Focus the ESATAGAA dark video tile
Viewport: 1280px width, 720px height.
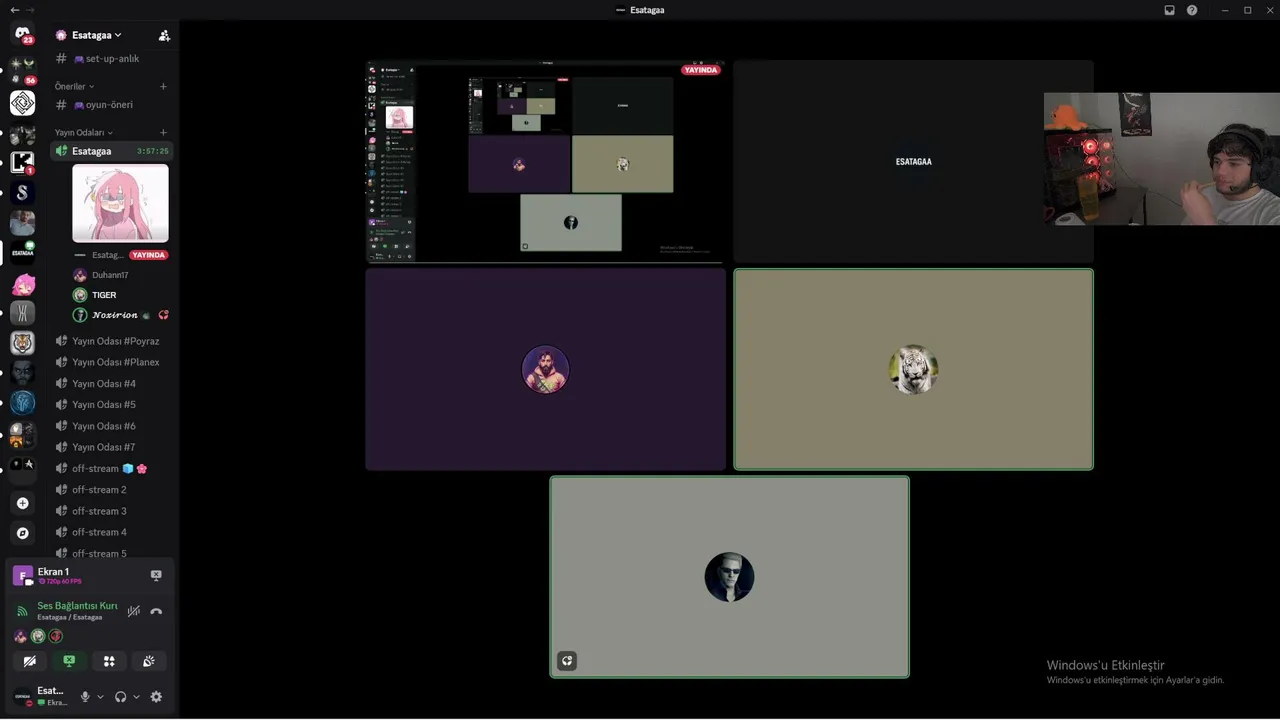click(913, 161)
